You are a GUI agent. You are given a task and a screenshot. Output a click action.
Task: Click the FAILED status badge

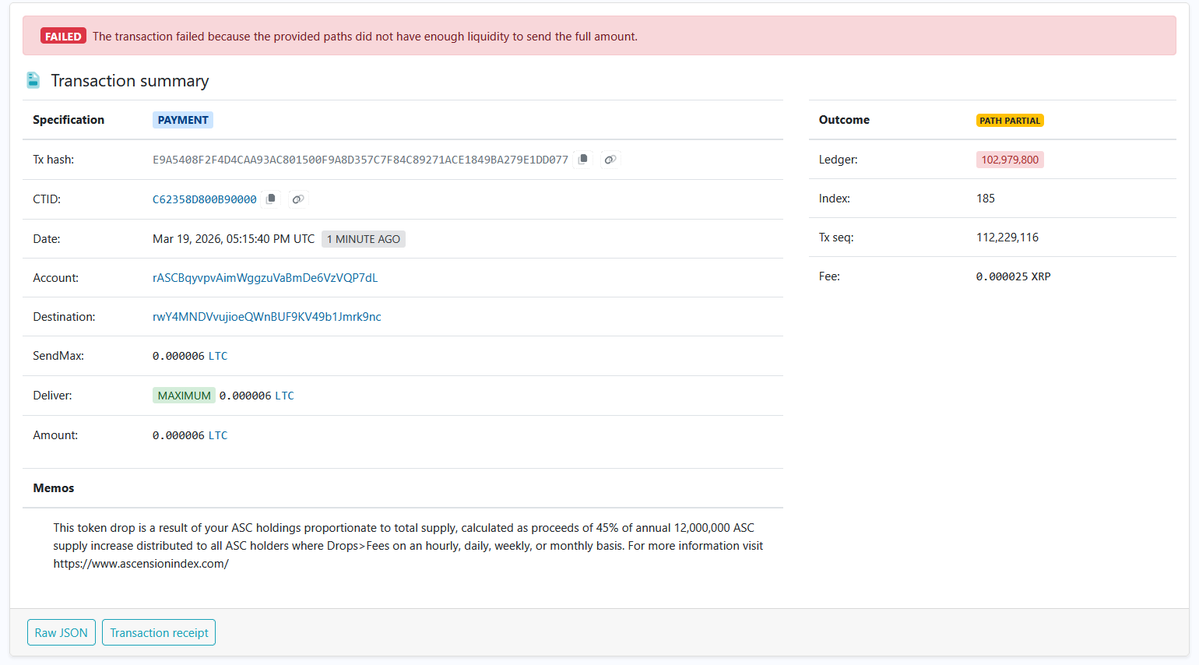[x=63, y=37]
